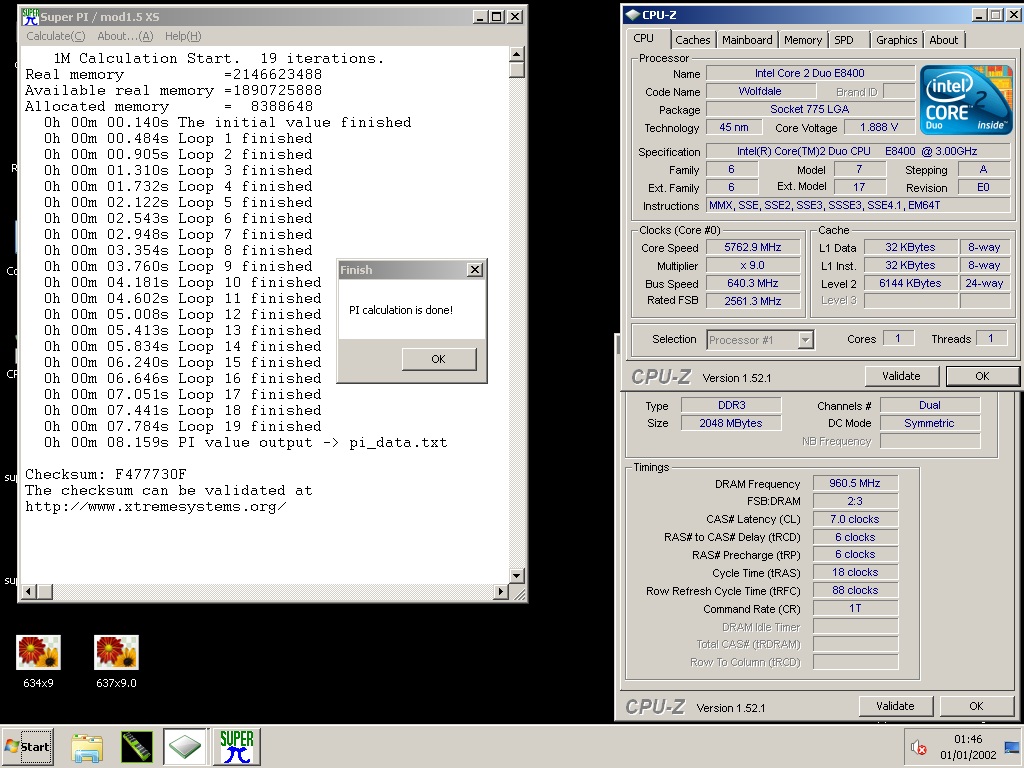Open the file explorer taskbar icon

tap(87, 746)
